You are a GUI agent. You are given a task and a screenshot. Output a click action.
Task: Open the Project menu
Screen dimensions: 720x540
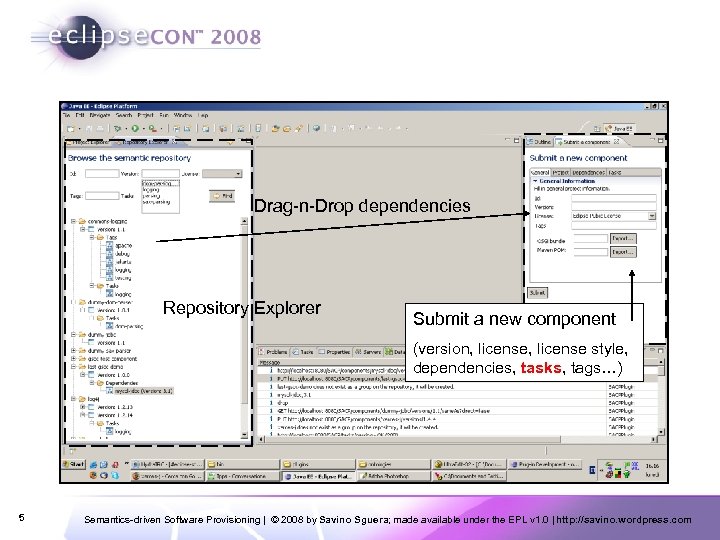(x=146, y=115)
